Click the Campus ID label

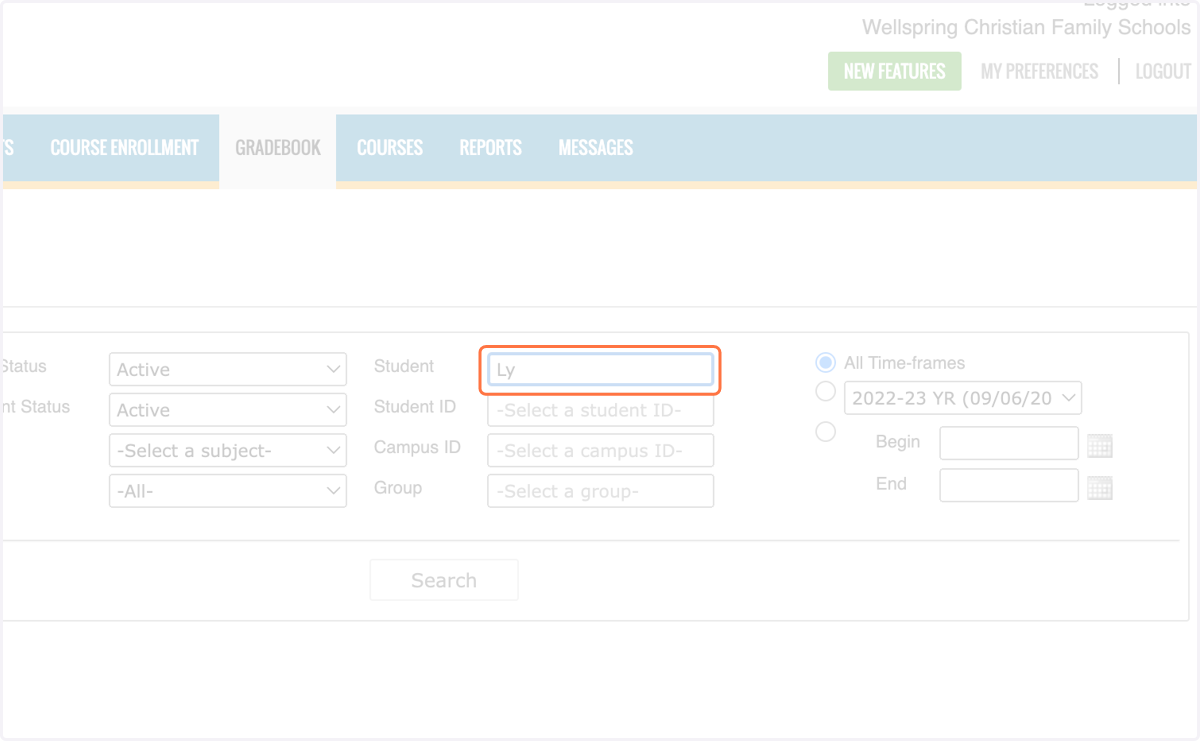(417, 447)
